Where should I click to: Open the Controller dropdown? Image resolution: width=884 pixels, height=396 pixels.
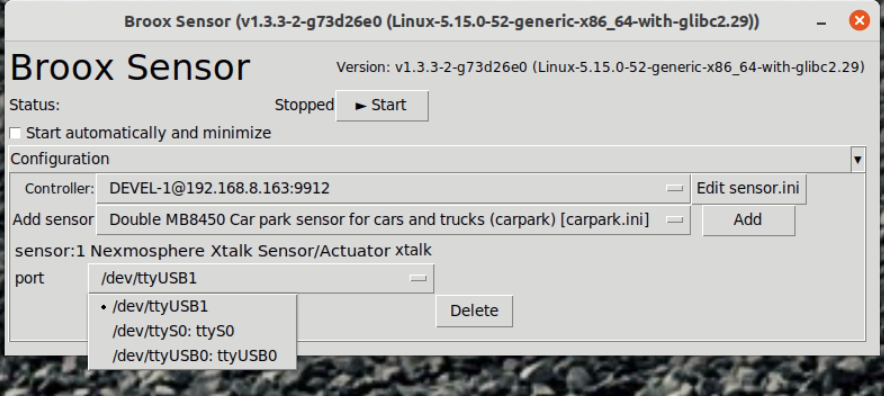393,188
